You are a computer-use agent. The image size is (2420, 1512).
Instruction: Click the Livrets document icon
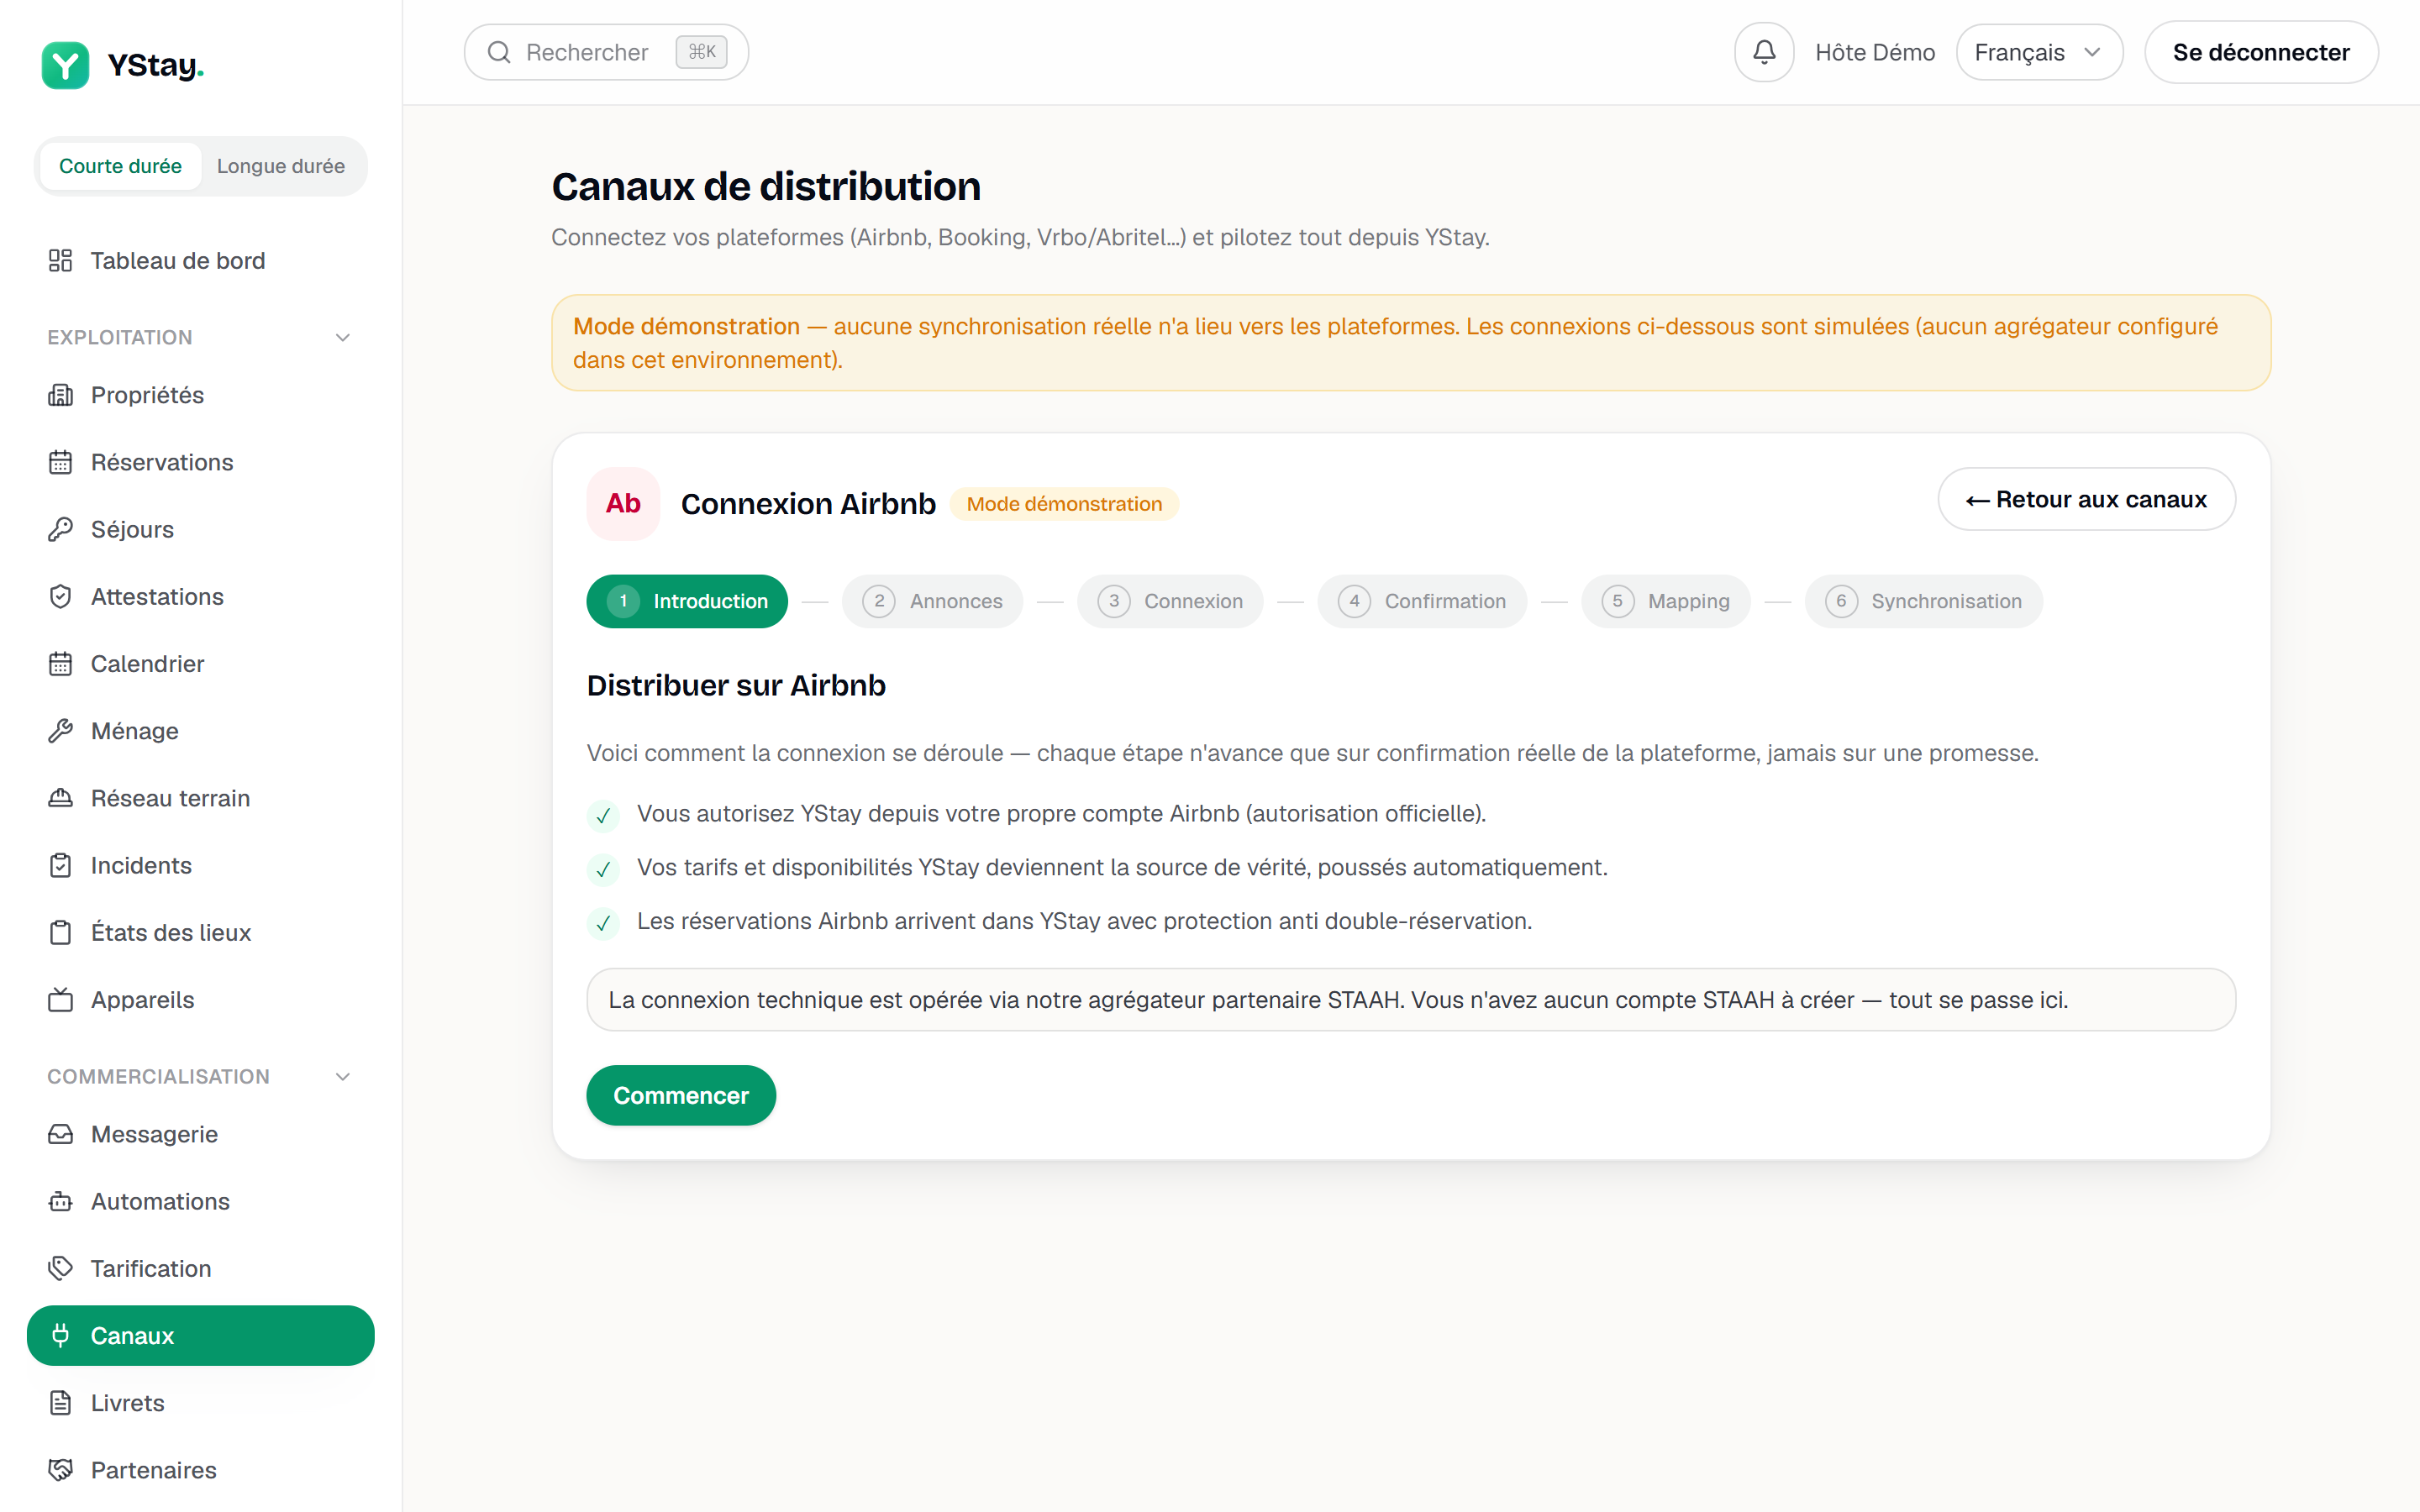click(60, 1403)
